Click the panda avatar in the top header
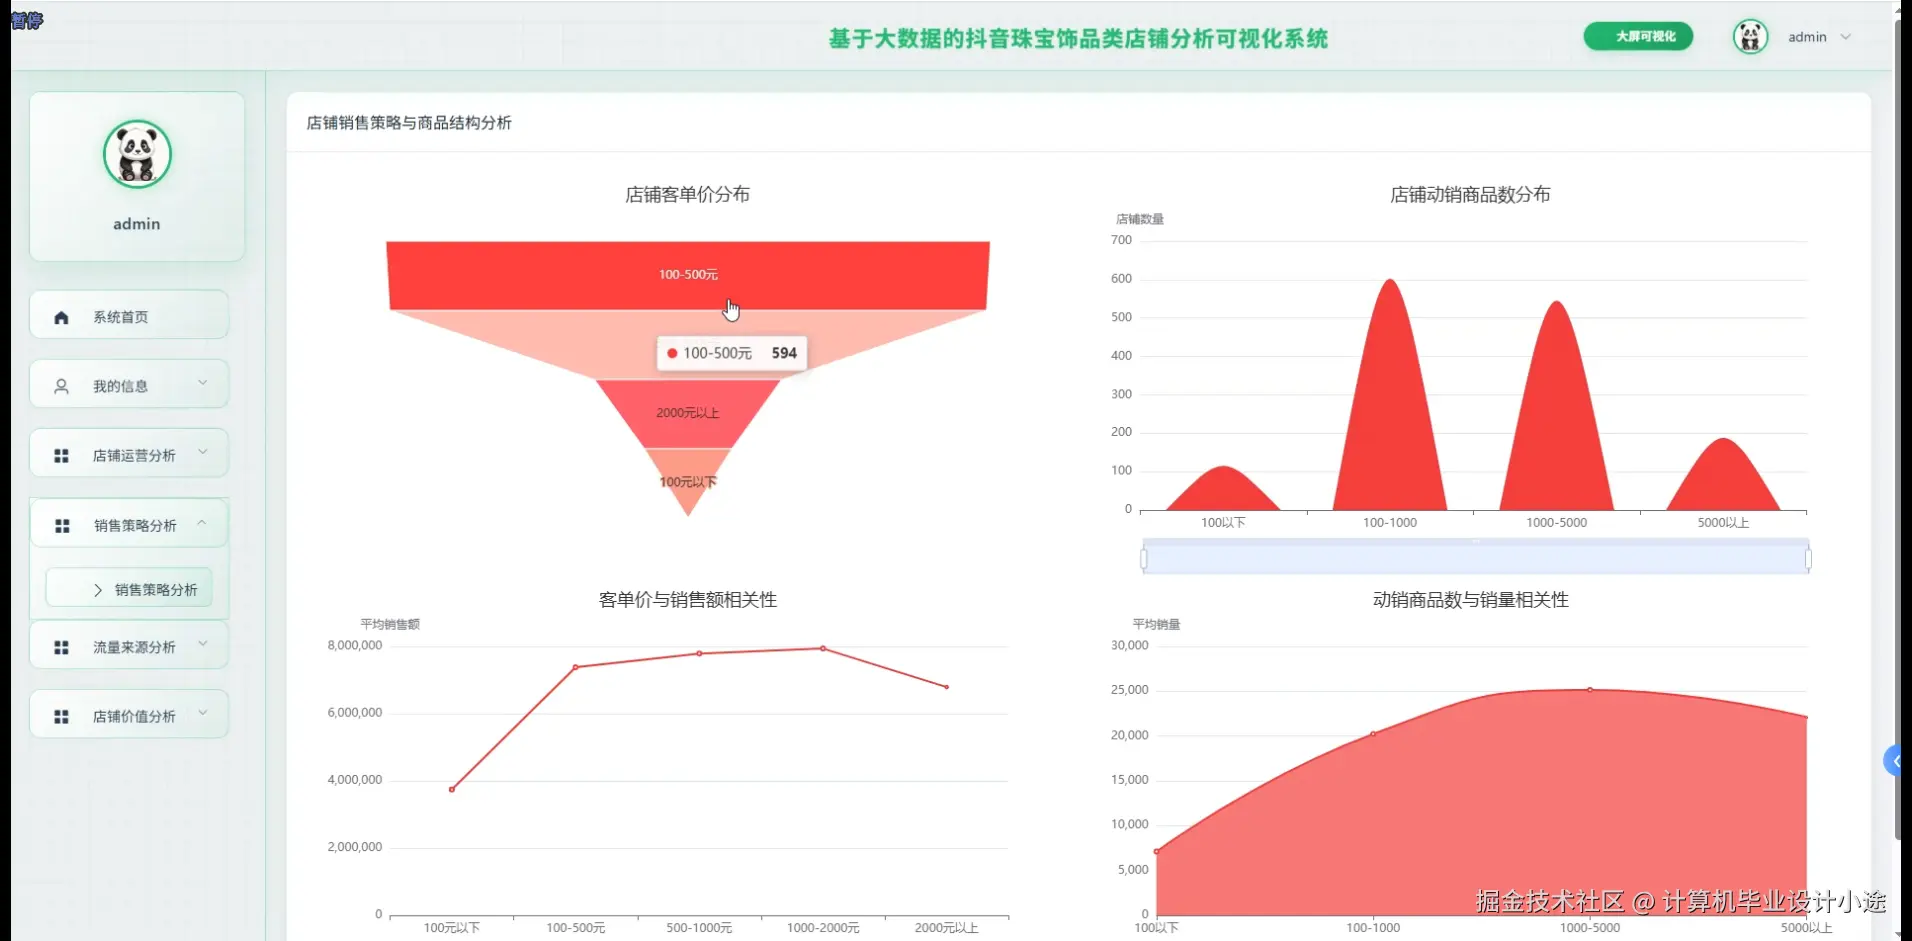 click(x=1750, y=36)
